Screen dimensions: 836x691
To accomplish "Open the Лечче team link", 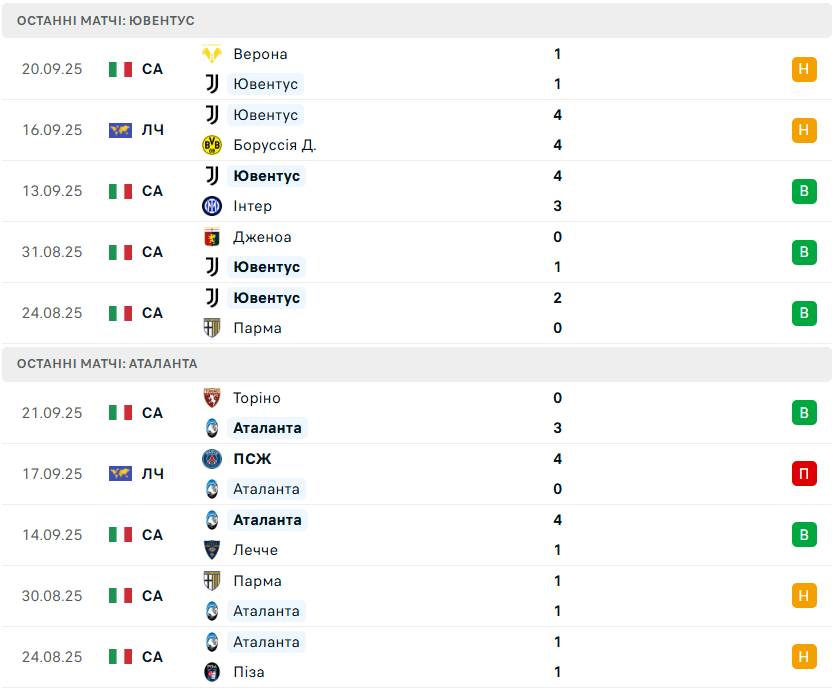I will click(x=255, y=550).
